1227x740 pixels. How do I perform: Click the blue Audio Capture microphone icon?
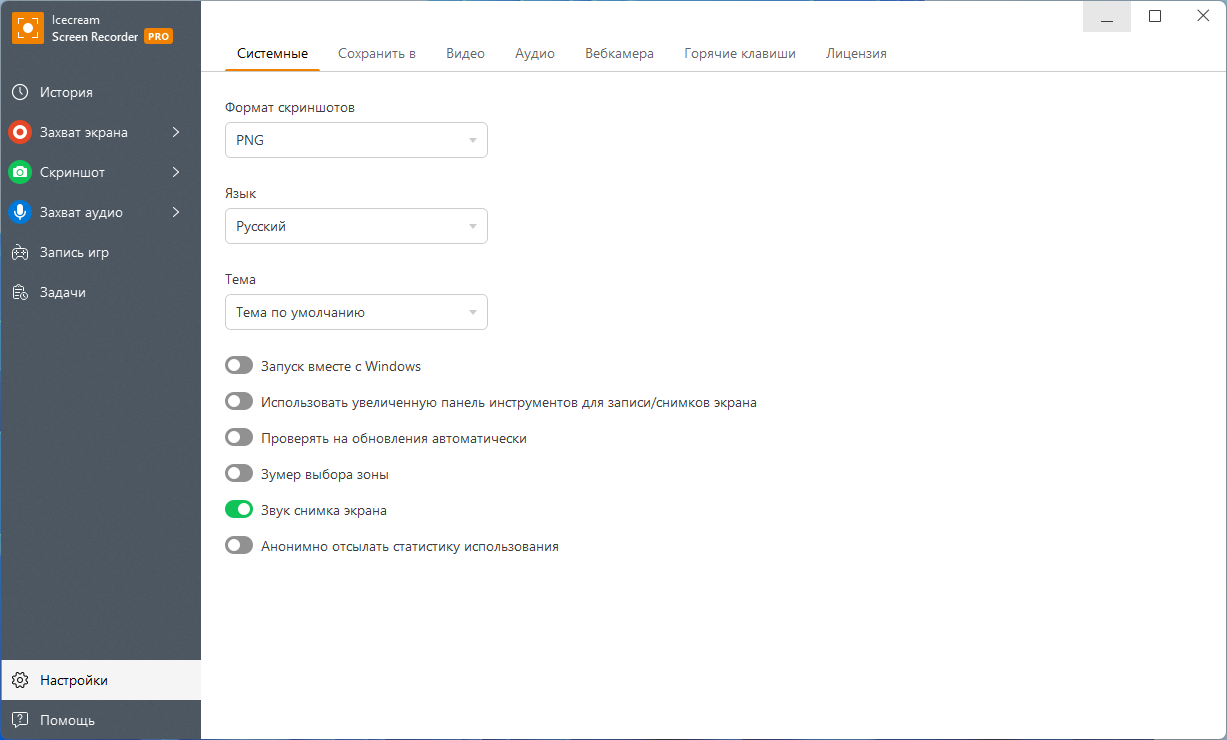(19, 212)
